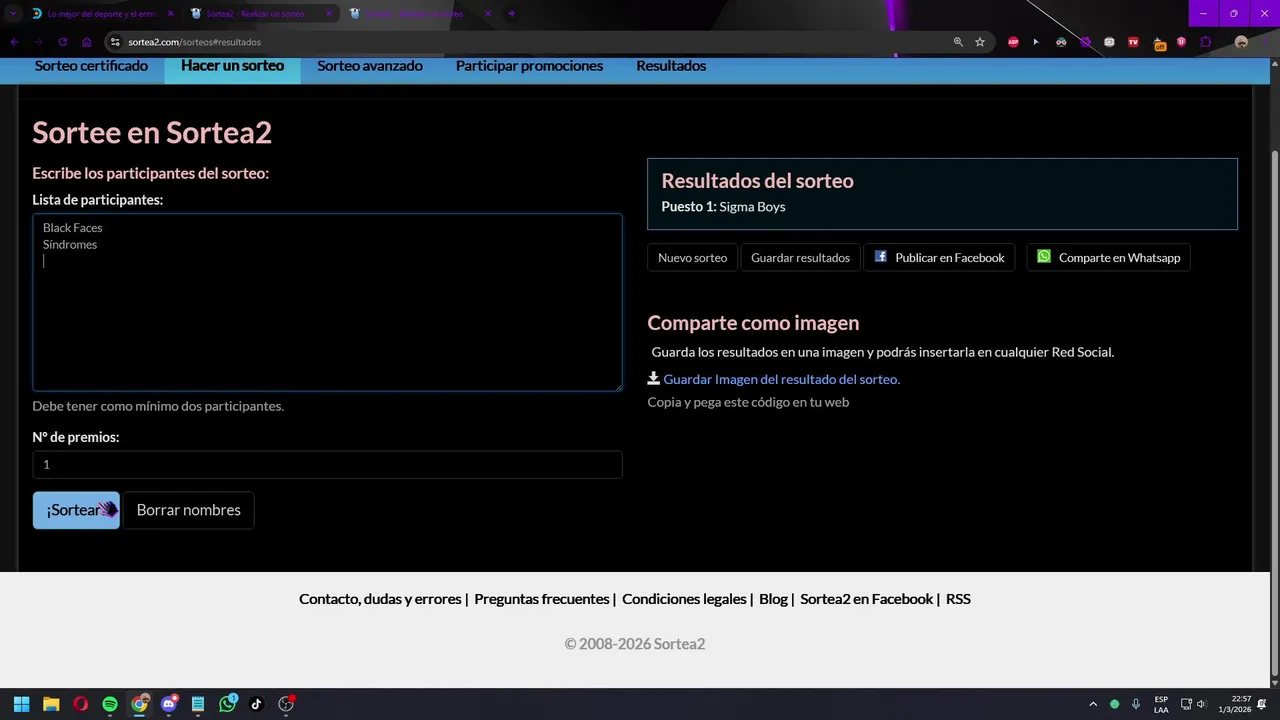The width and height of the screenshot is (1280, 720).
Task: Open the purple gear extension icon
Action: click(1085, 42)
